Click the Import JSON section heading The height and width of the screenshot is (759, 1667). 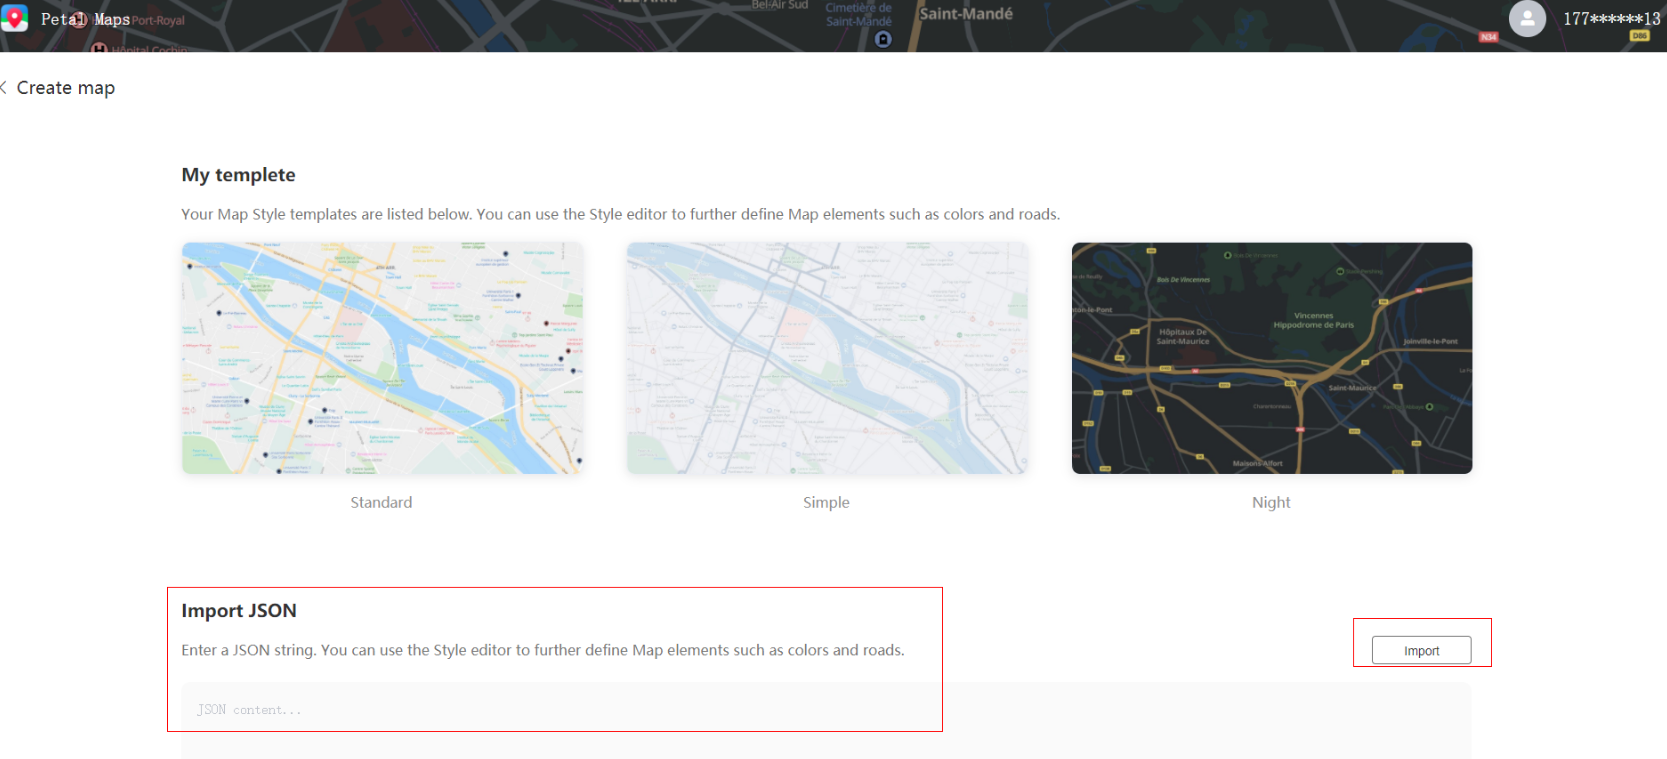(x=239, y=611)
